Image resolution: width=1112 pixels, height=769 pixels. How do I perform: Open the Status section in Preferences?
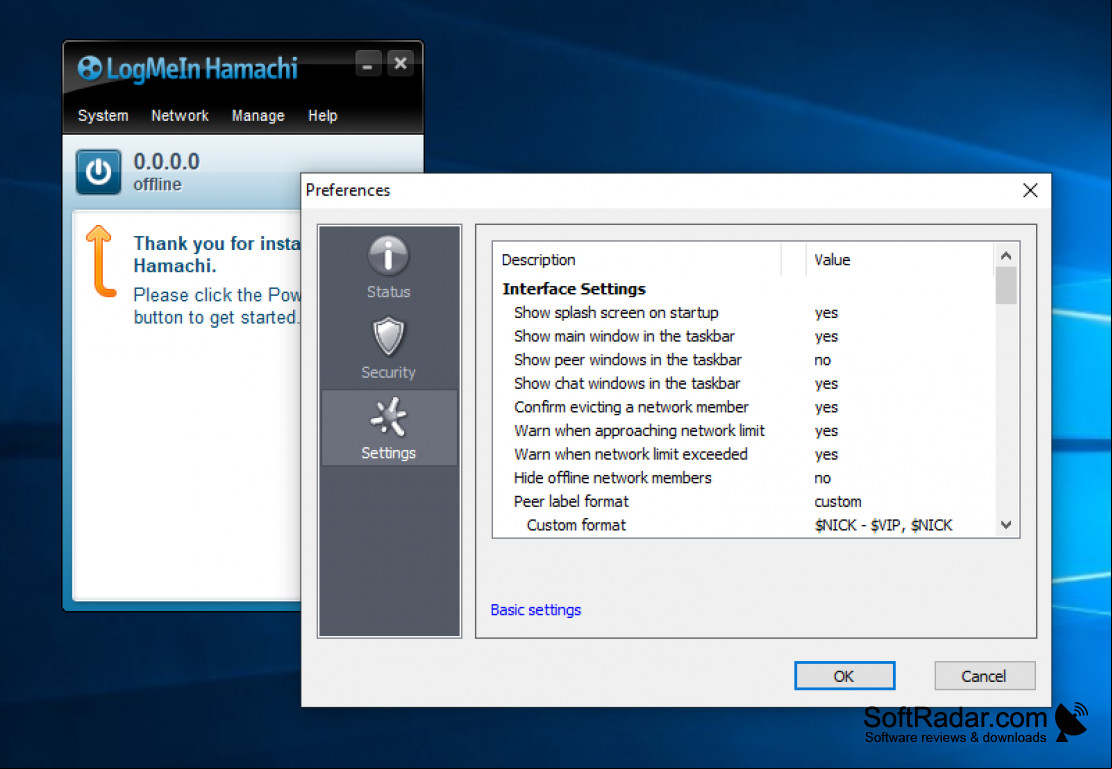[388, 267]
